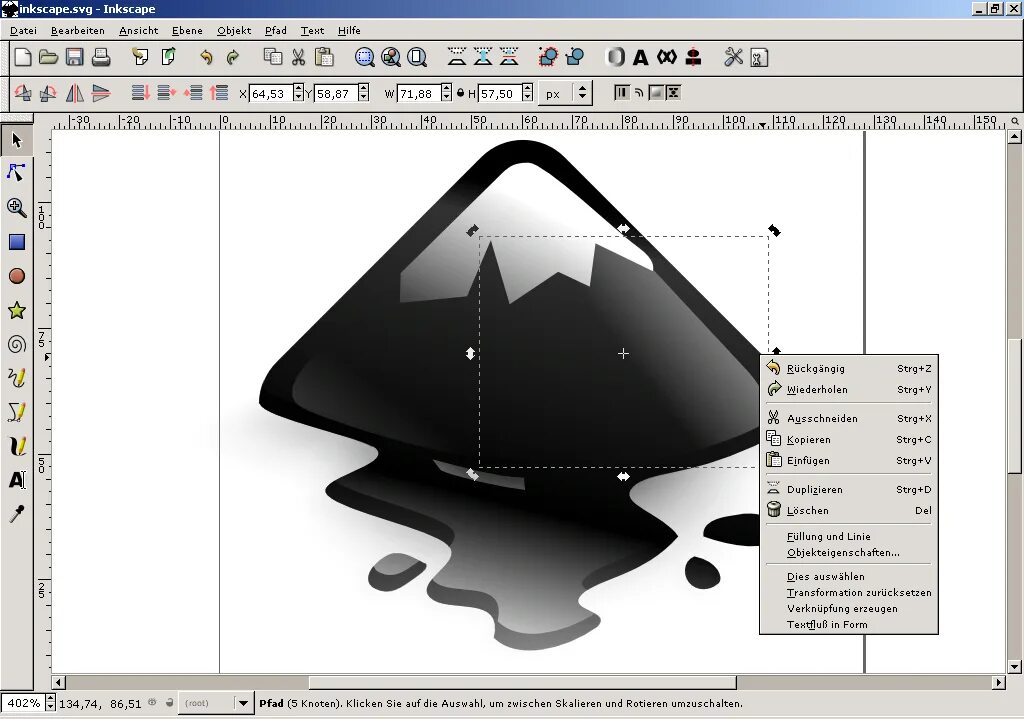
Task: Select the Ellipse circle tool
Action: coord(17,276)
